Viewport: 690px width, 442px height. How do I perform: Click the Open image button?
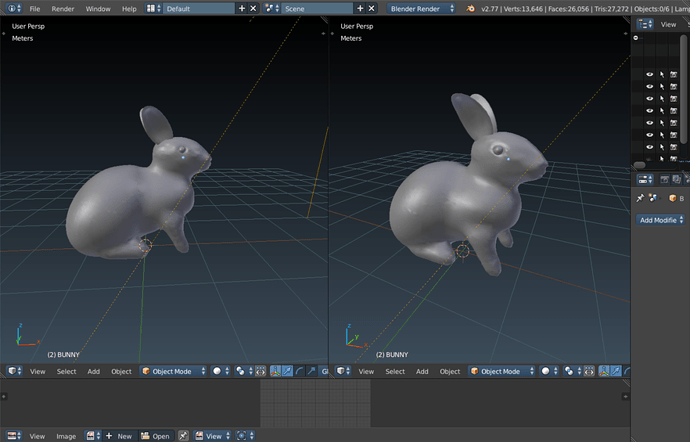155,436
